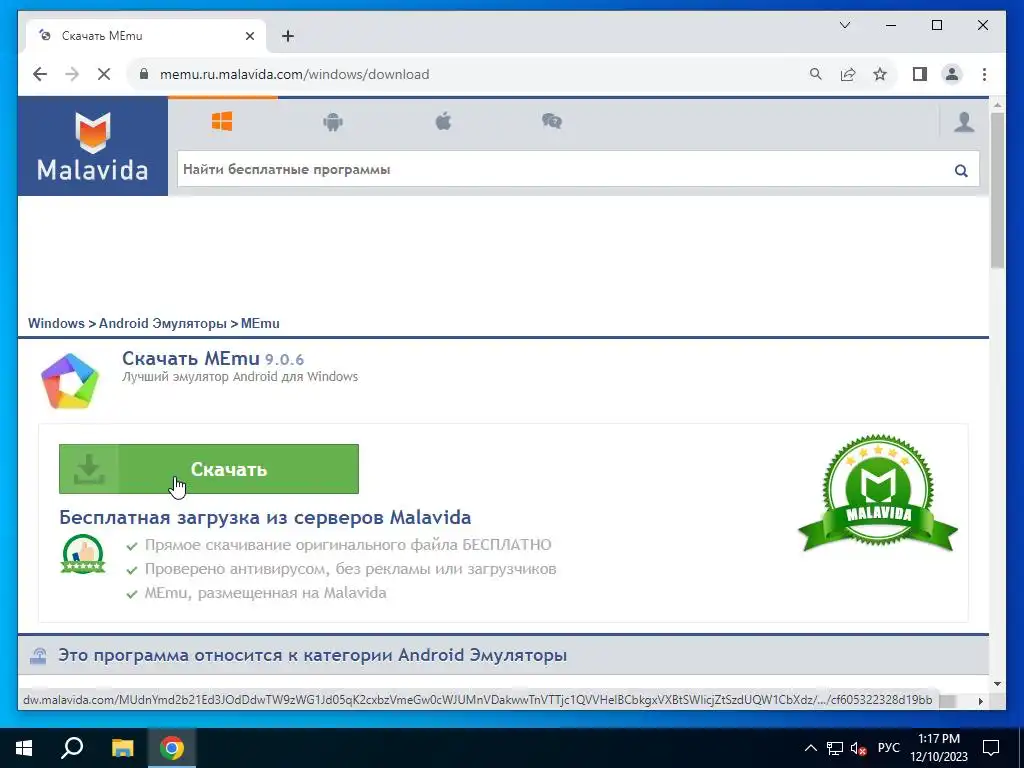The image size is (1024, 768).
Task: Click the scrollbar up arrow
Action: 997,104
